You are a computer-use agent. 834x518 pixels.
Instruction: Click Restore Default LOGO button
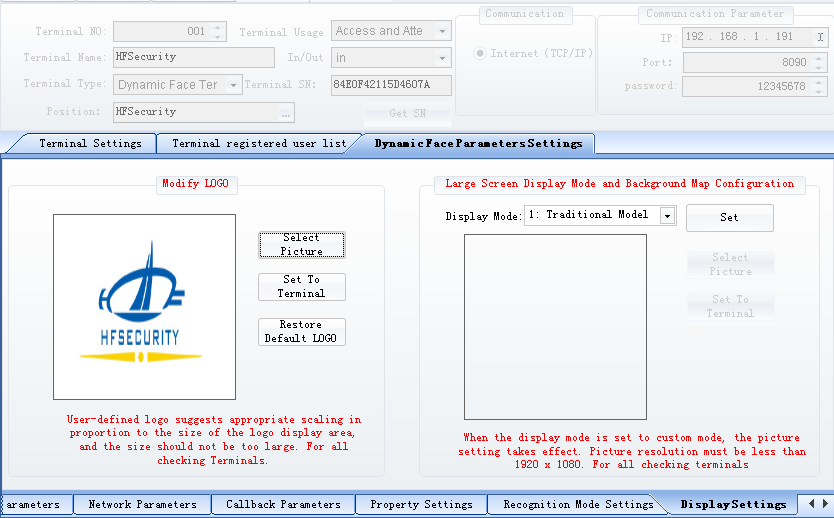(x=301, y=332)
